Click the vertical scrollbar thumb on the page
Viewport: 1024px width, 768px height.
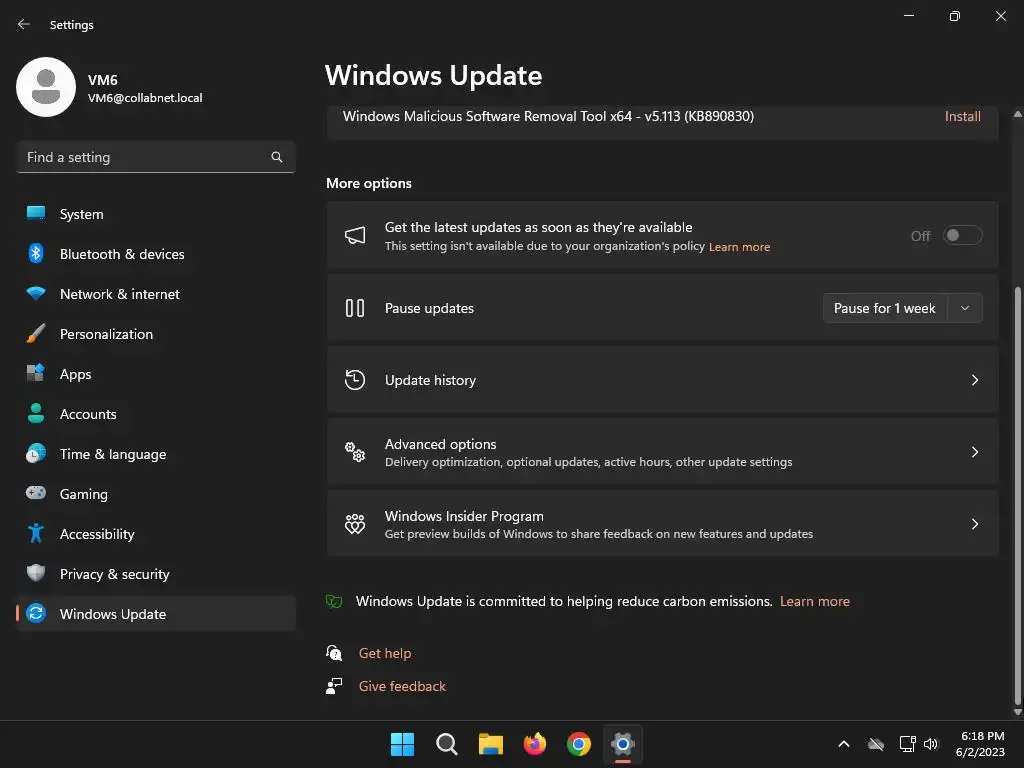pos(1017,496)
